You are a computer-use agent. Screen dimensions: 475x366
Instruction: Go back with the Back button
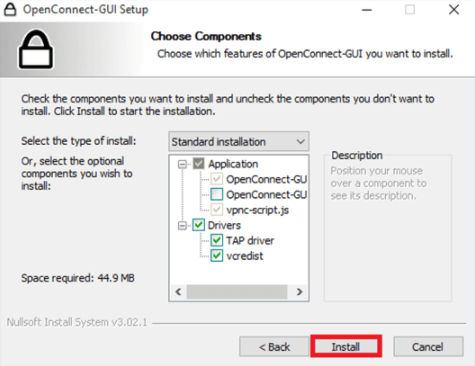[274, 347]
